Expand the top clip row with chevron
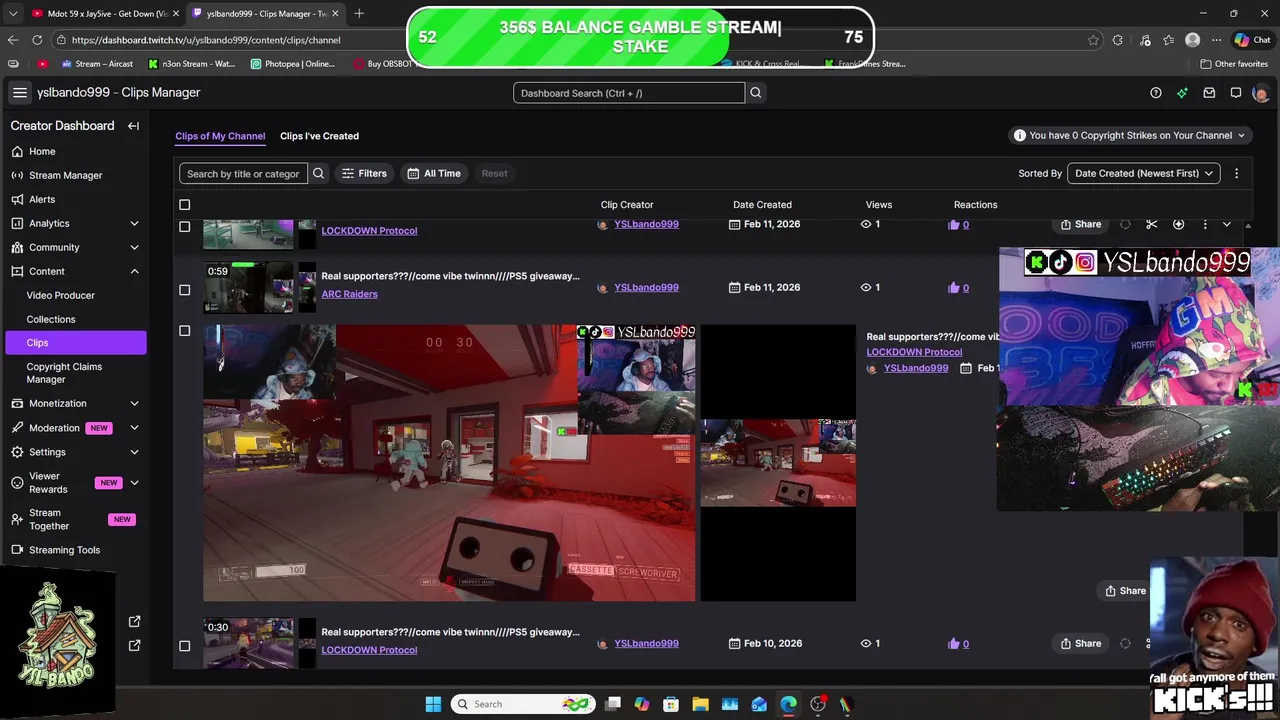 click(1227, 224)
